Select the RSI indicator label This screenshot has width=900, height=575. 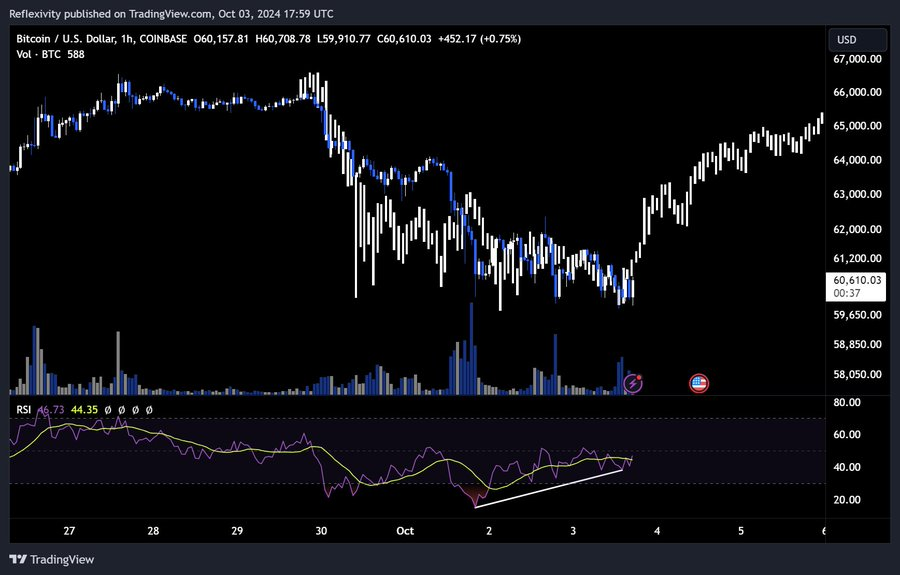23,409
